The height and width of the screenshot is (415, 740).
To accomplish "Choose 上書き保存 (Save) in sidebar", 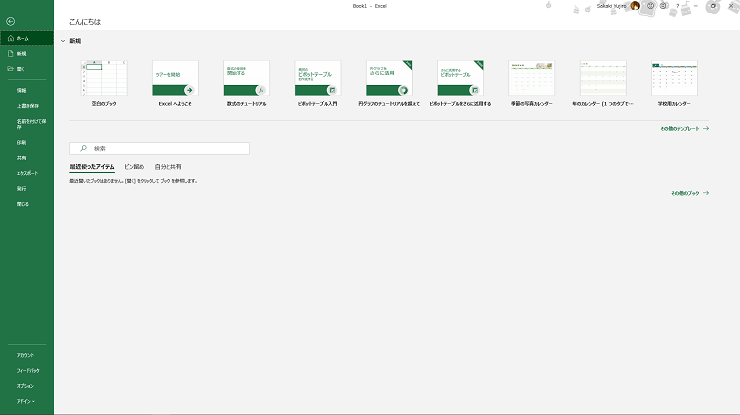I will [x=27, y=106].
